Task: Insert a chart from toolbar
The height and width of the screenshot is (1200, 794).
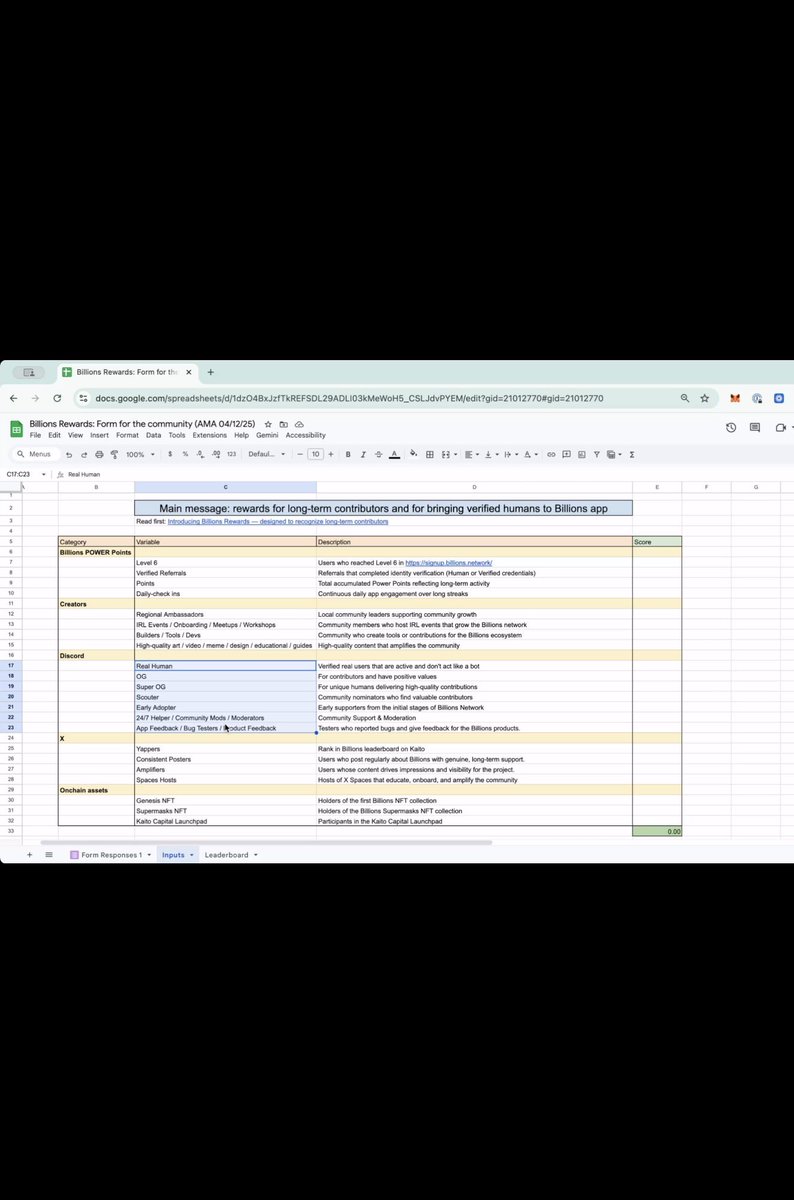Action: point(581,454)
